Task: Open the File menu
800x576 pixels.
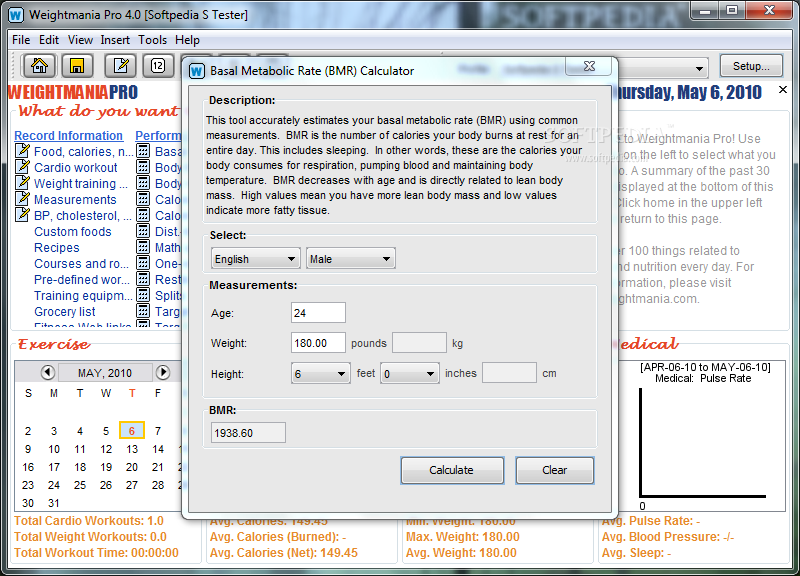Action: coord(21,40)
